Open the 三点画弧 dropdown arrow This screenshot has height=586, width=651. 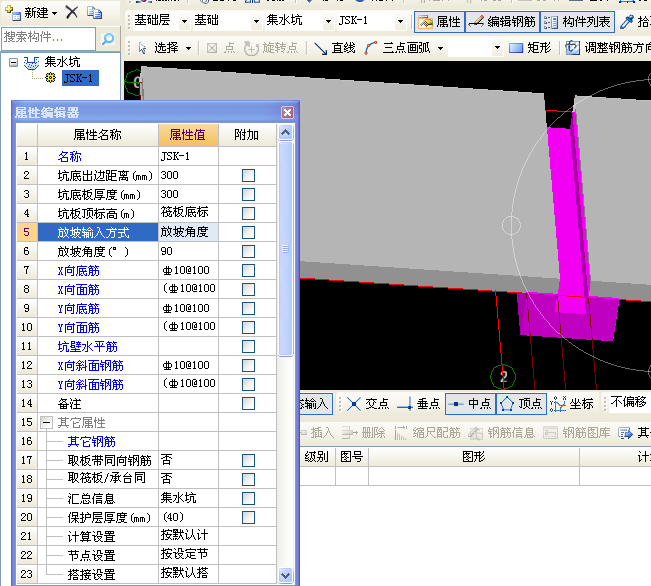click(x=441, y=49)
